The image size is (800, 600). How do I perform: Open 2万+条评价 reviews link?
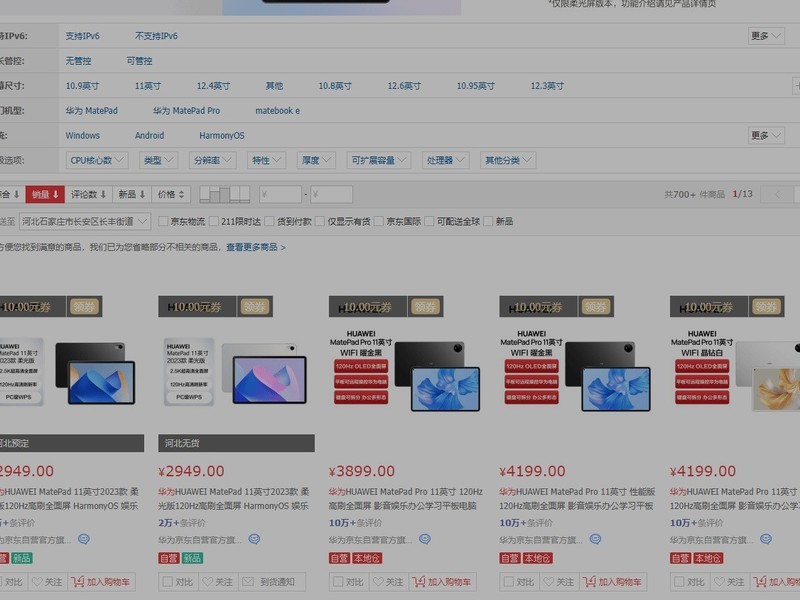pyautogui.click(x=182, y=523)
